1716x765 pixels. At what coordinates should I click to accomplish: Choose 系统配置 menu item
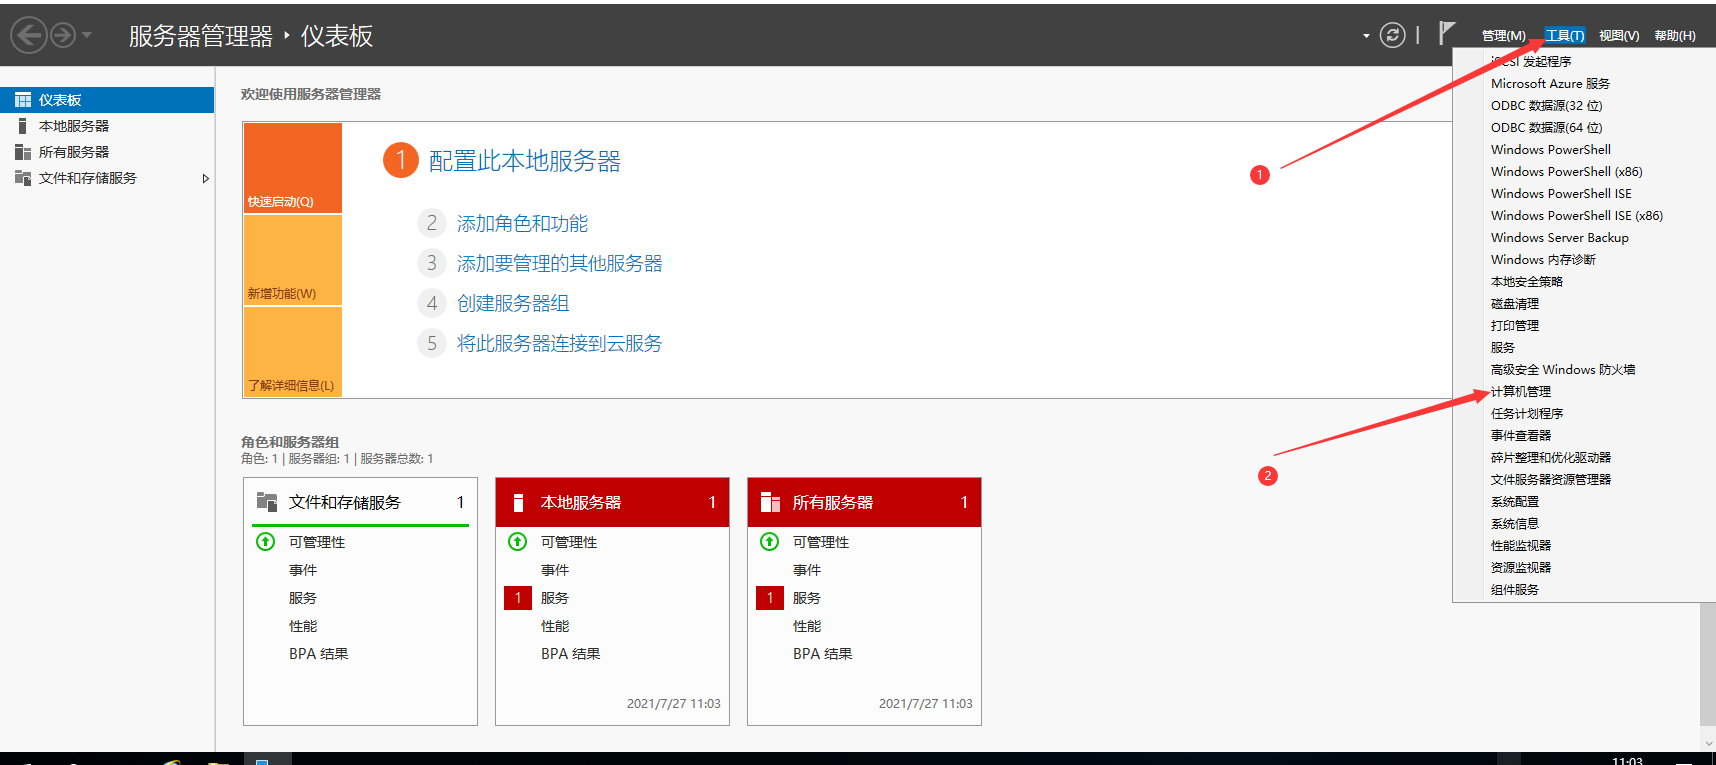pos(1515,502)
